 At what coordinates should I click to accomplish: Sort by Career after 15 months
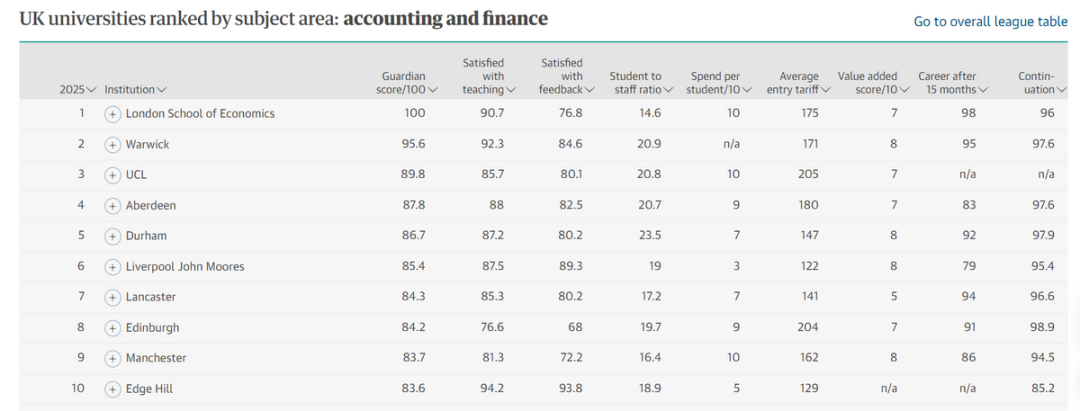coord(953,83)
